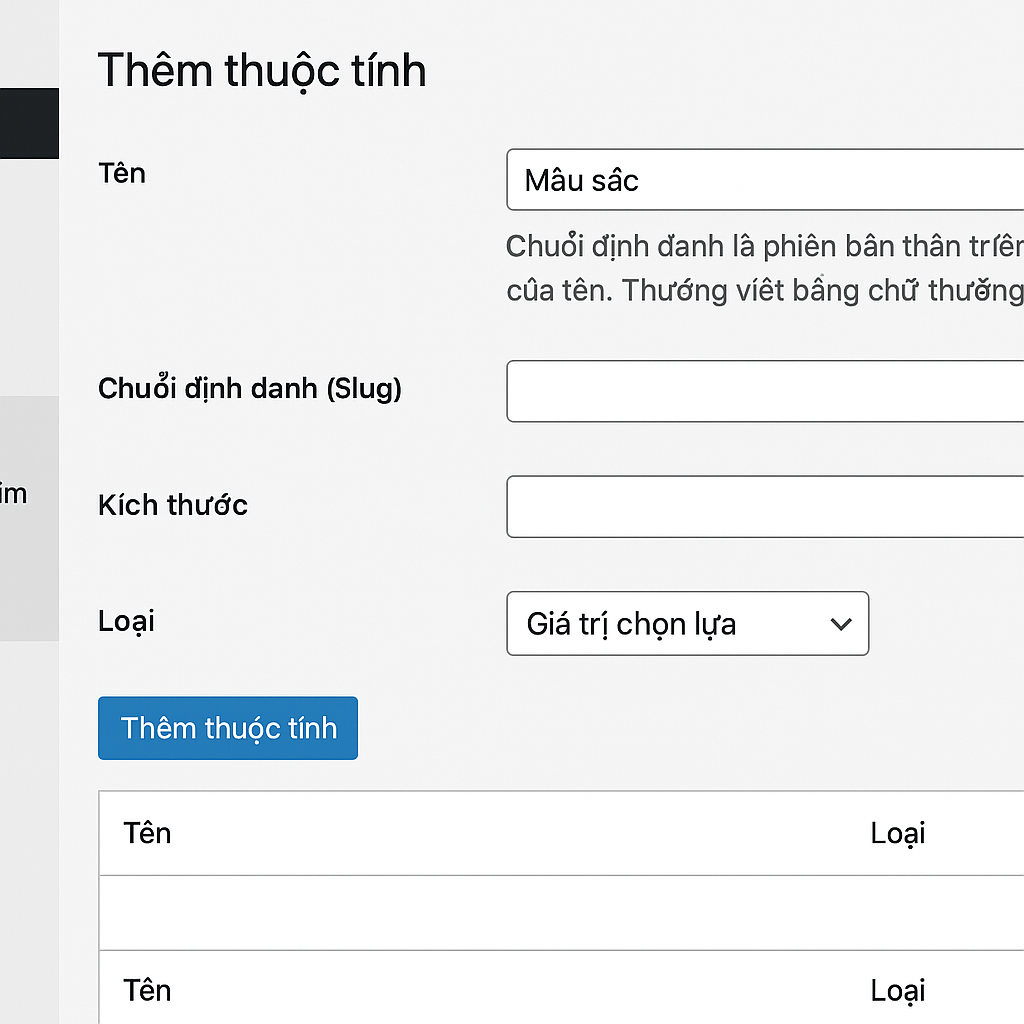1024x1024 pixels.
Task: Click the chevron on the Loại selector
Action: [x=840, y=623]
